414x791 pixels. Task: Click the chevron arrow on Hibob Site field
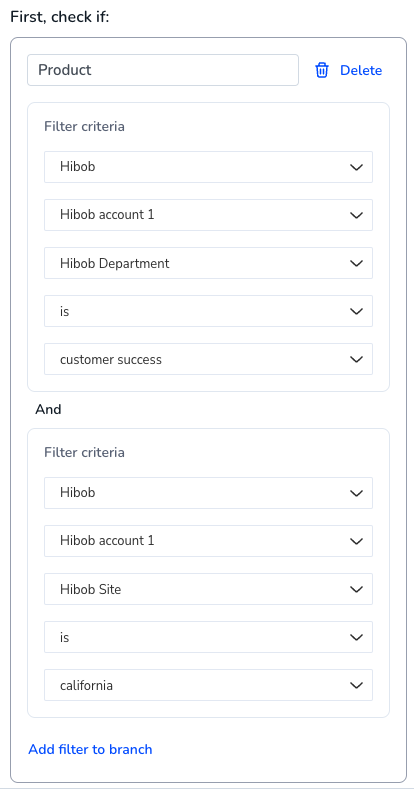[356, 589]
